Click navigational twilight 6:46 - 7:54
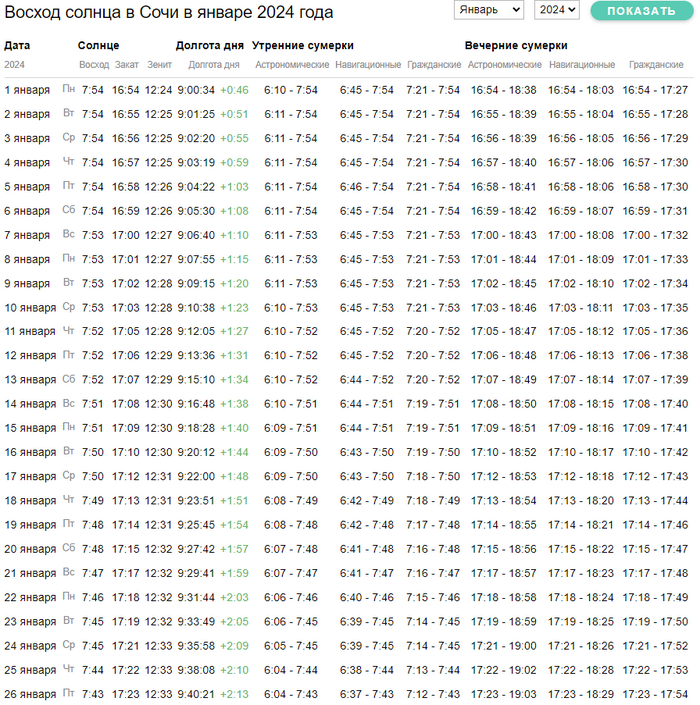 click(x=366, y=187)
